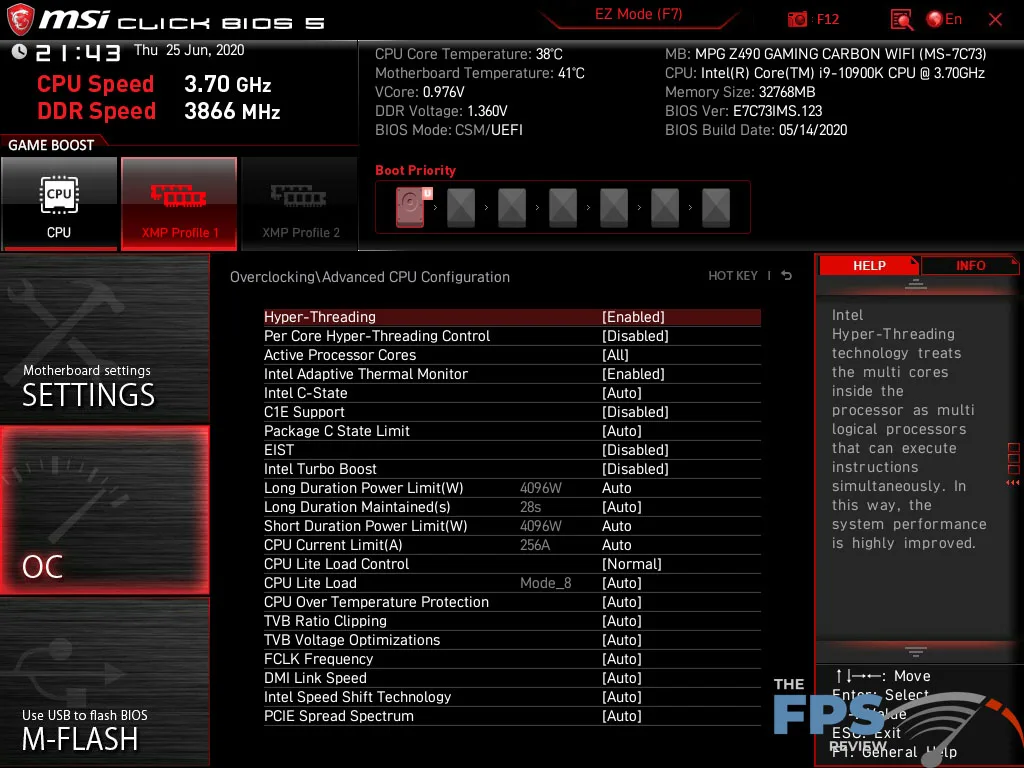Go back using the return arrow icon
The height and width of the screenshot is (768, 1024).
[787, 276]
